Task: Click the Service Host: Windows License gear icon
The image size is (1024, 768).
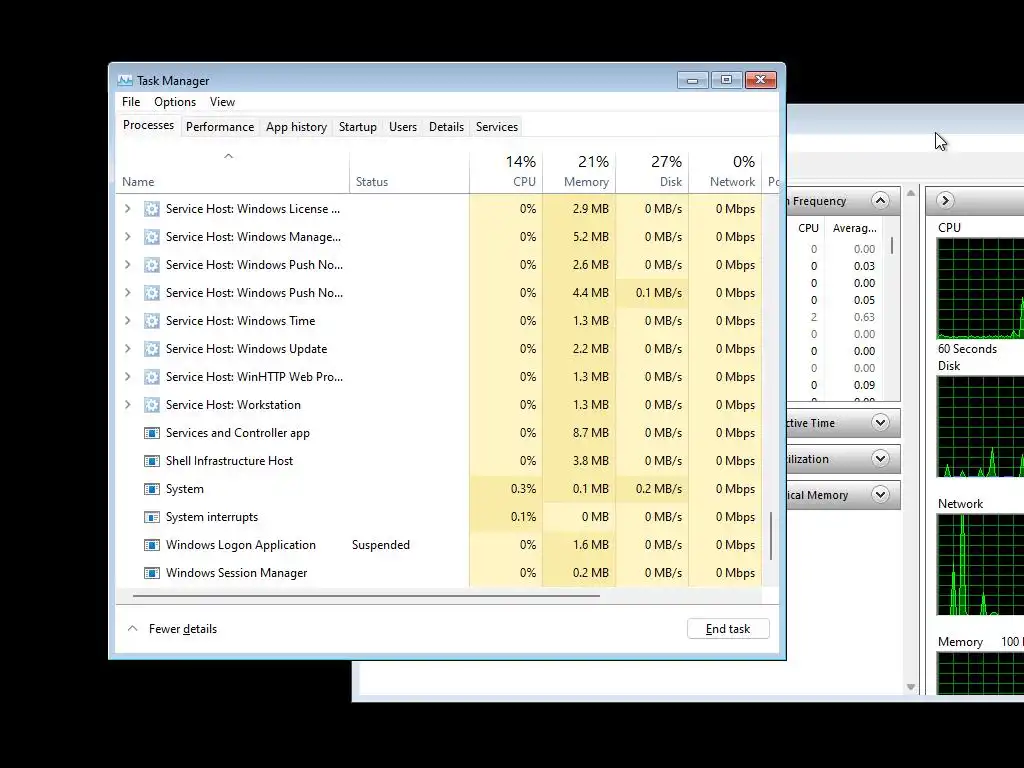Action: (x=152, y=209)
